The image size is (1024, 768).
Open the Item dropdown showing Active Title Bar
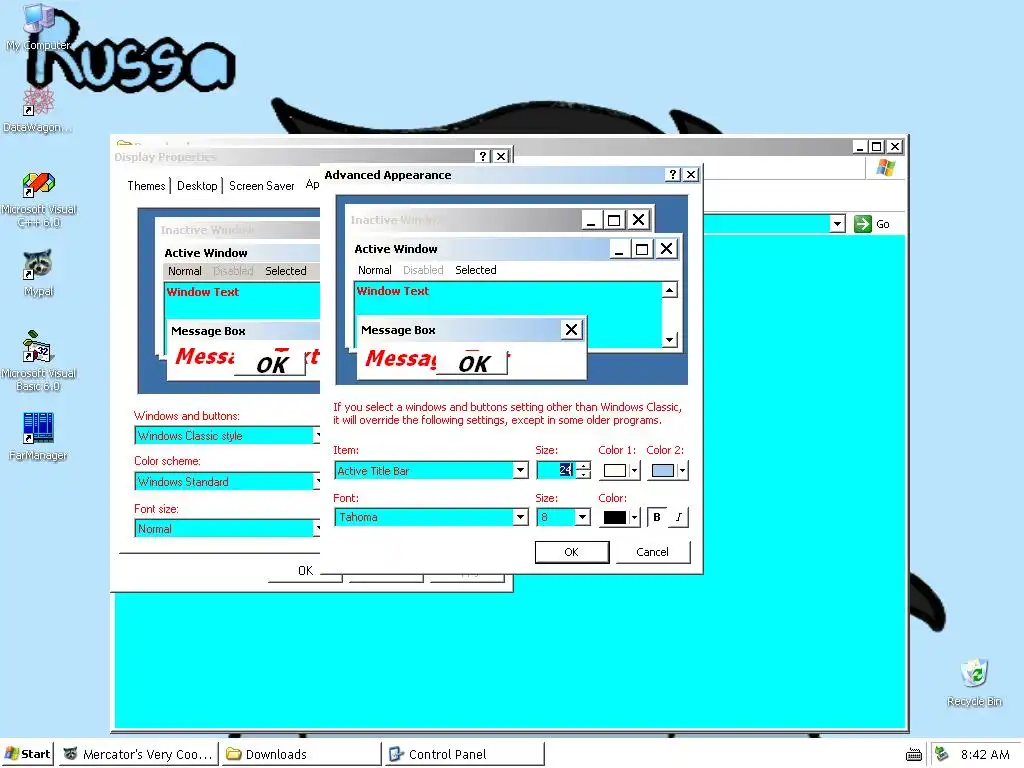[520, 470]
